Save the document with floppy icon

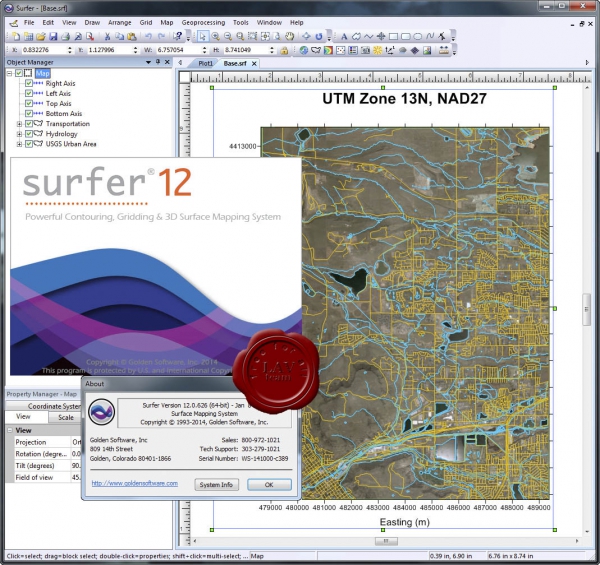coord(53,36)
